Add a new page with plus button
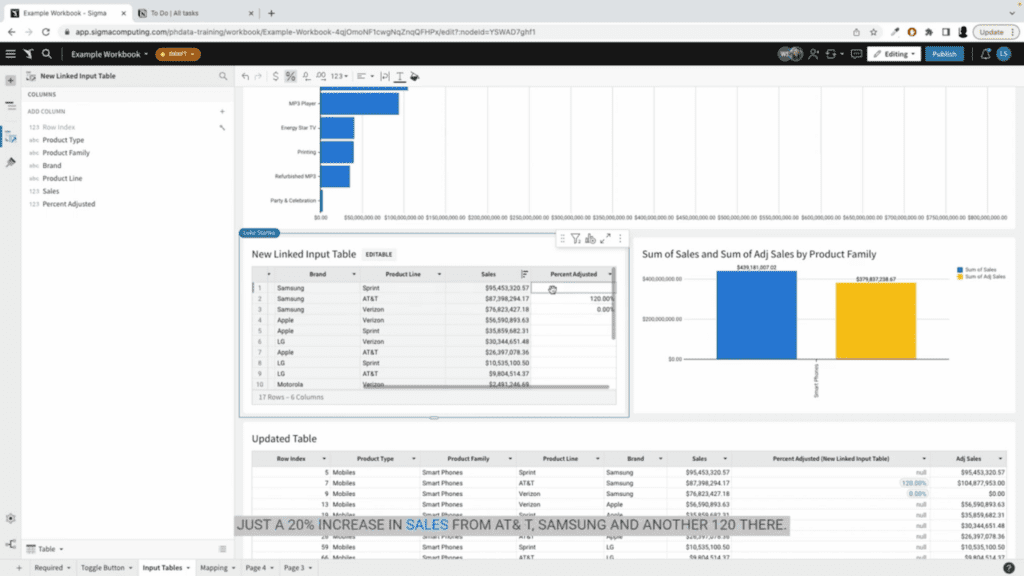The width and height of the screenshot is (1024, 576). point(19,568)
